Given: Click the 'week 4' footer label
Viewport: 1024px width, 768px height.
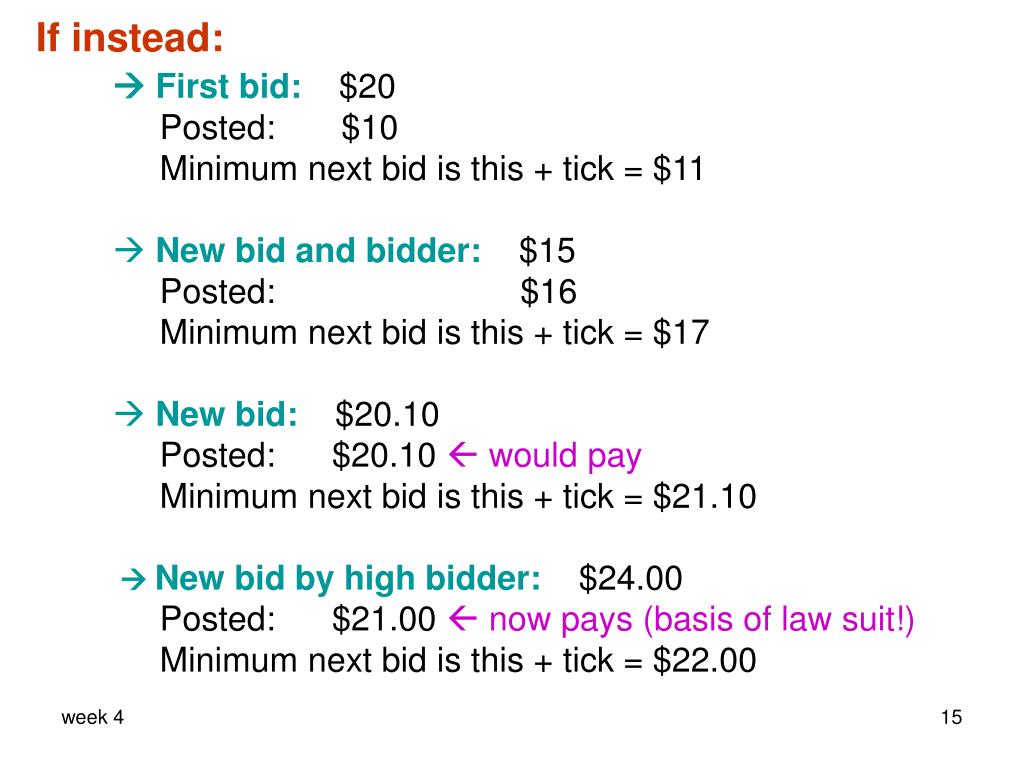Looking at the screenshot, I should tap(92, 718).
